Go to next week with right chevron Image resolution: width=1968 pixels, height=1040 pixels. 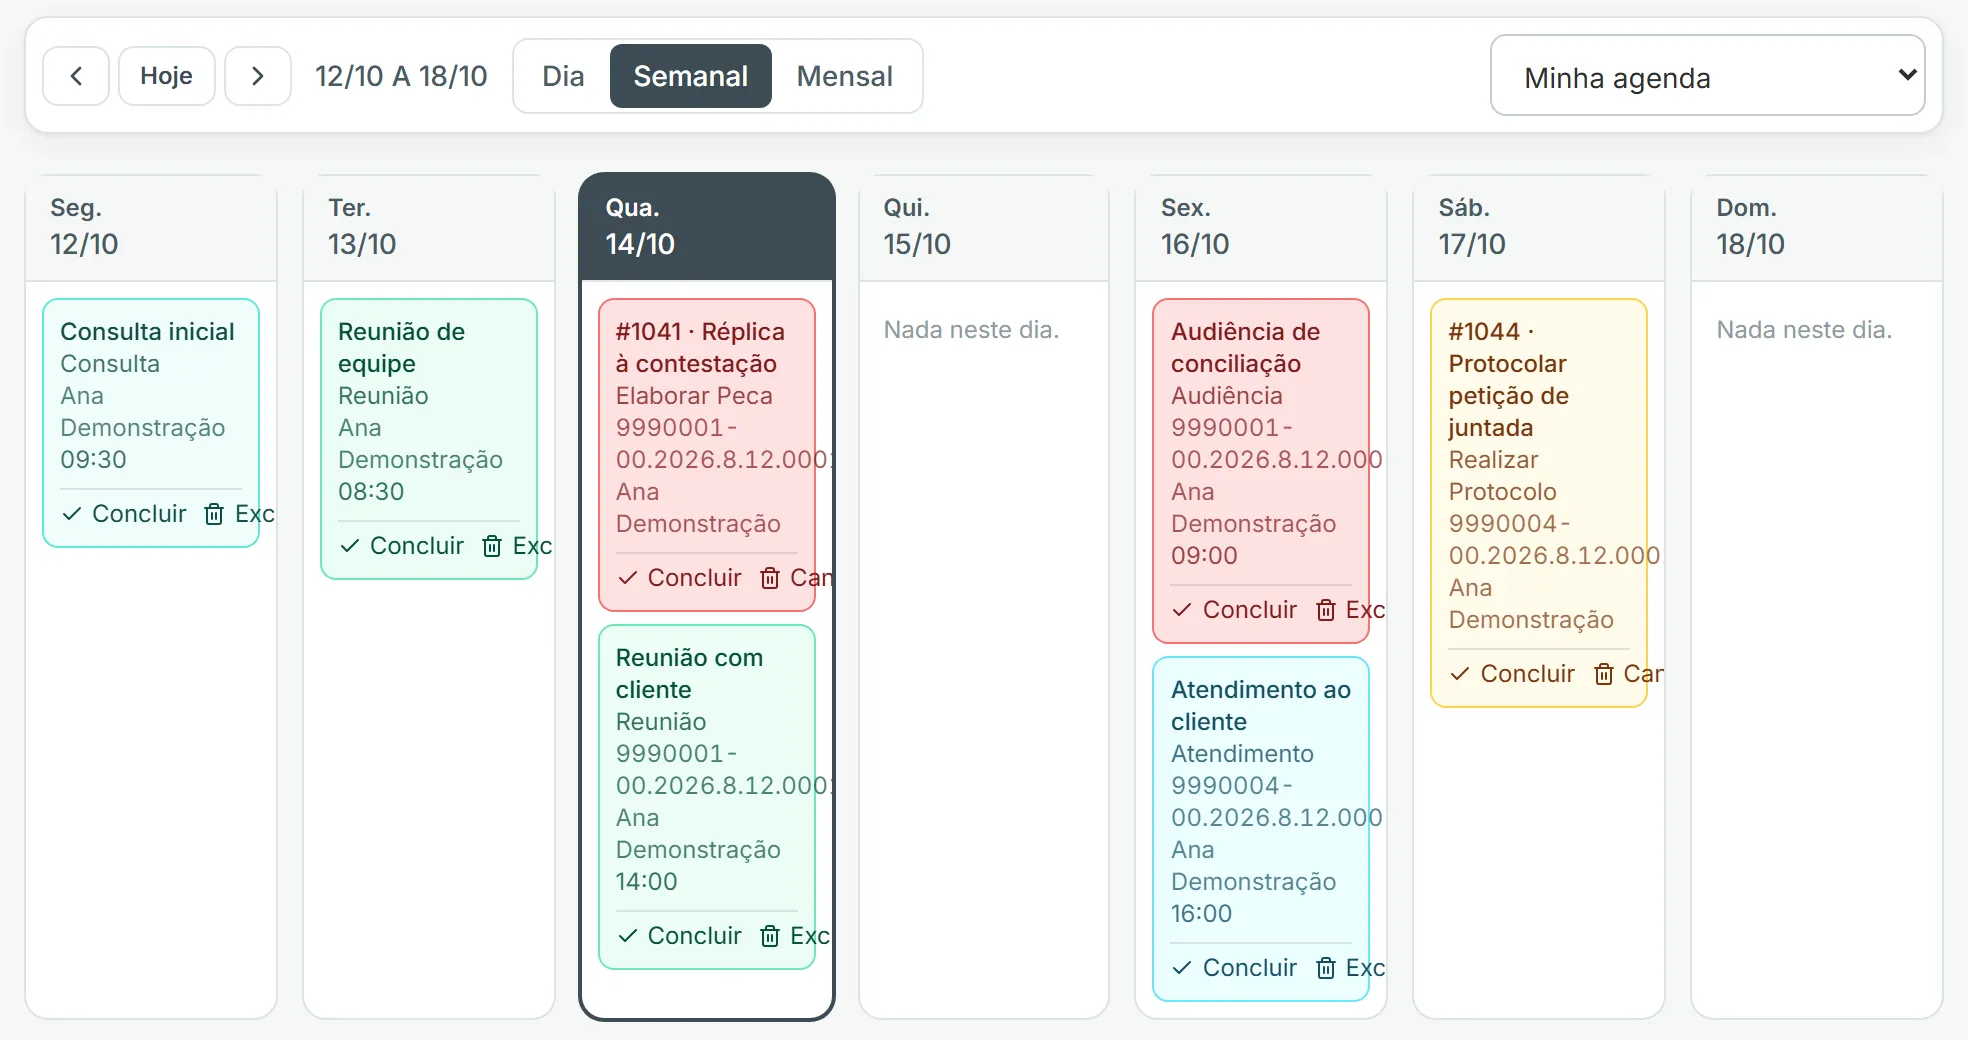pos(258,76)
